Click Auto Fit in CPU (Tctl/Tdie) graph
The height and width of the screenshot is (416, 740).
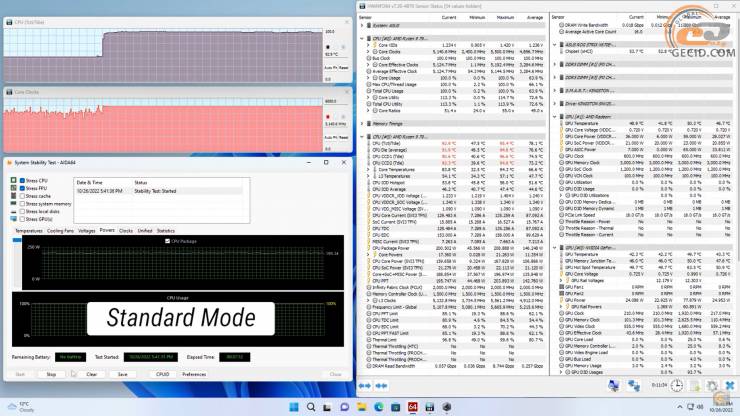(x=332, y=68)
